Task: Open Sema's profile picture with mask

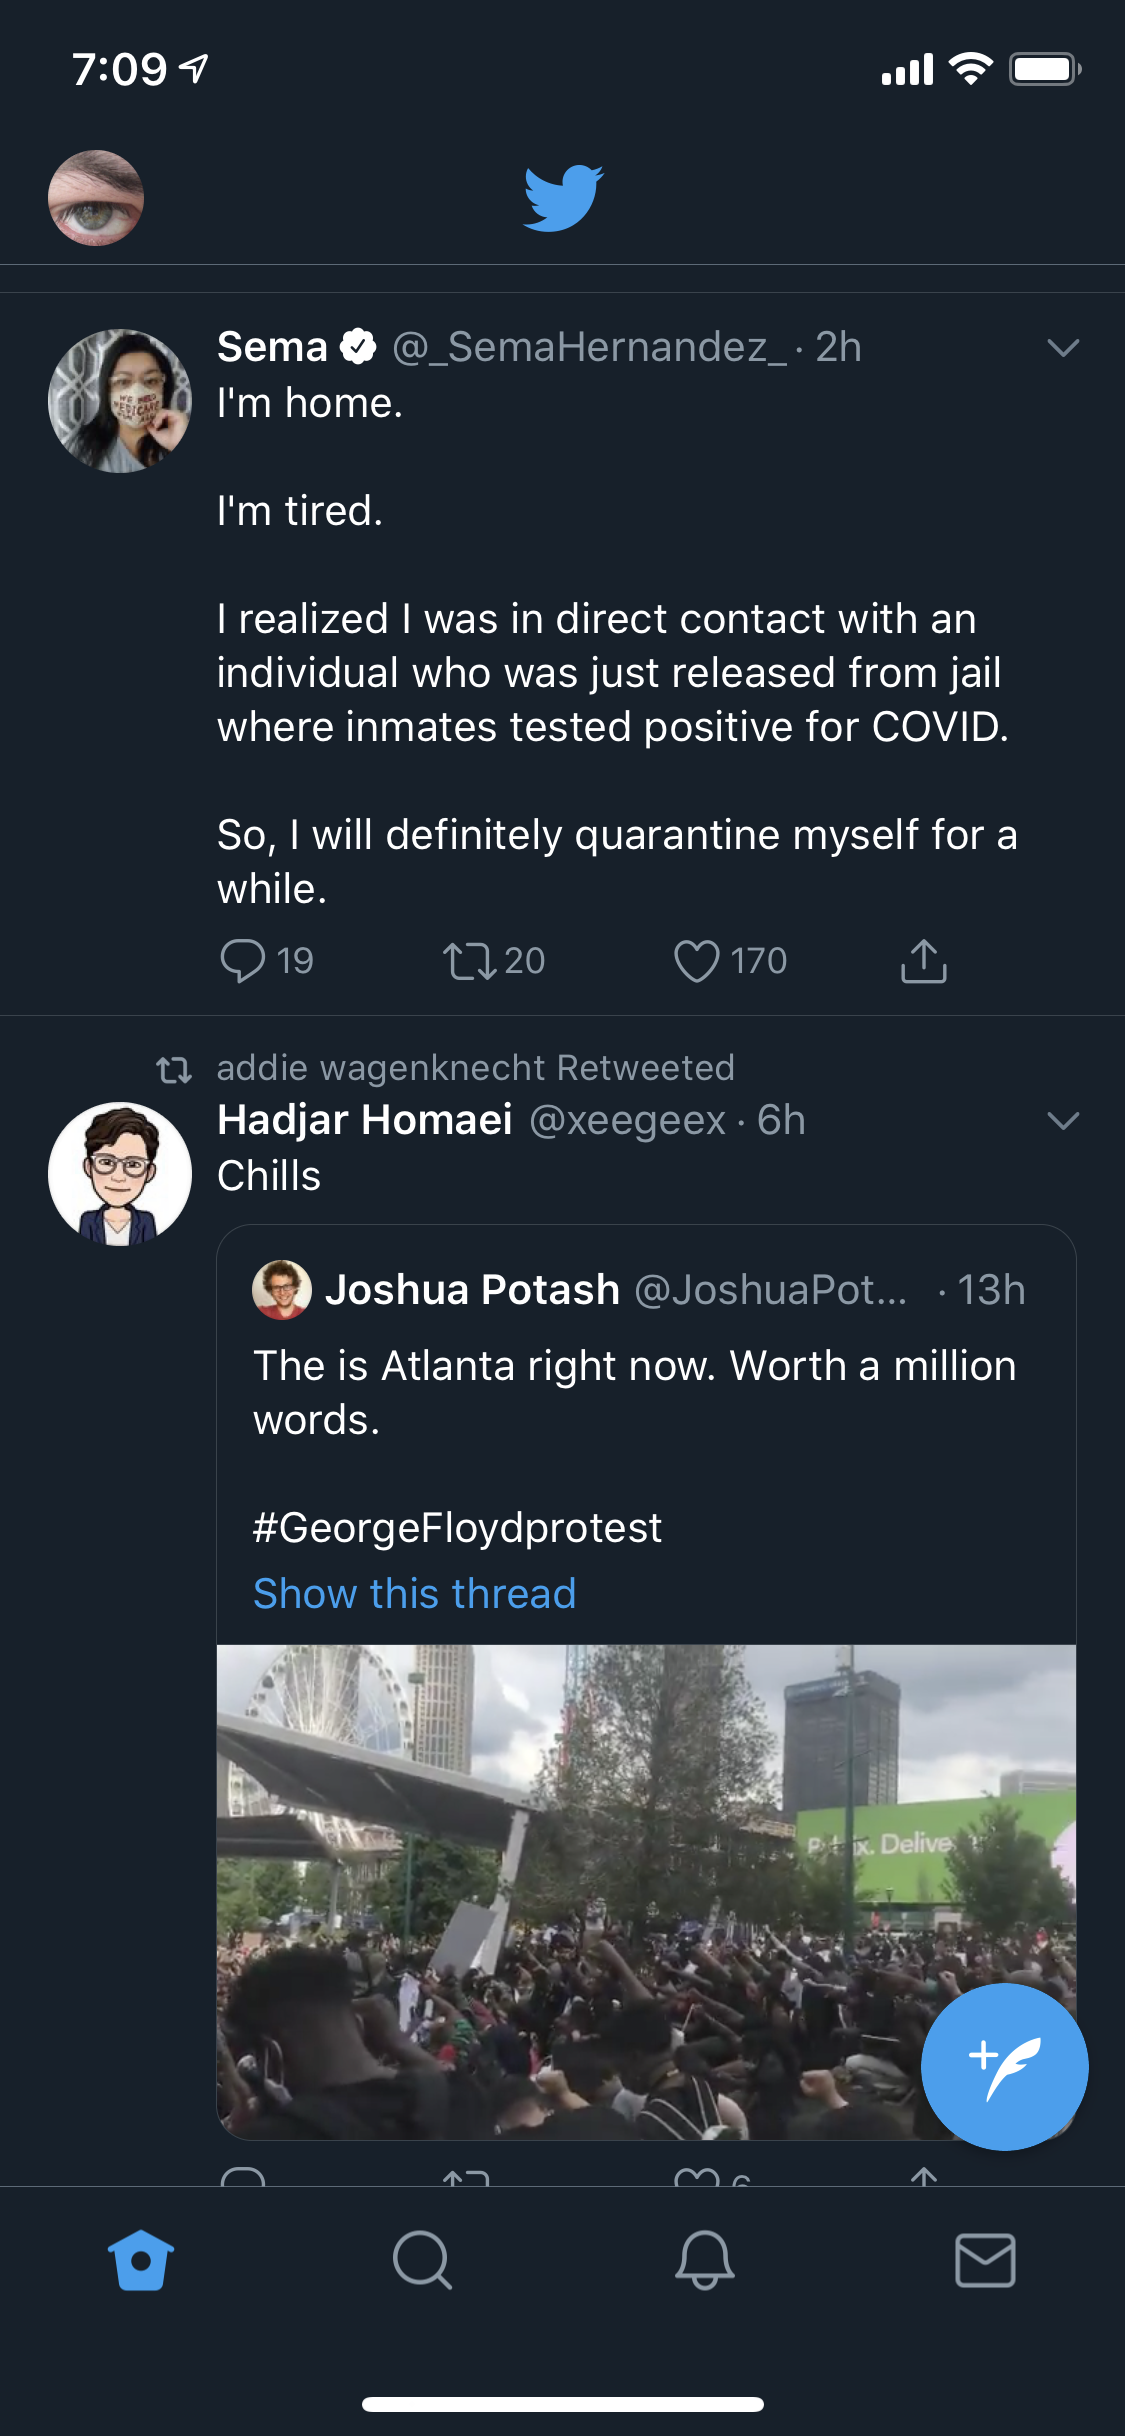Action: 120,400
